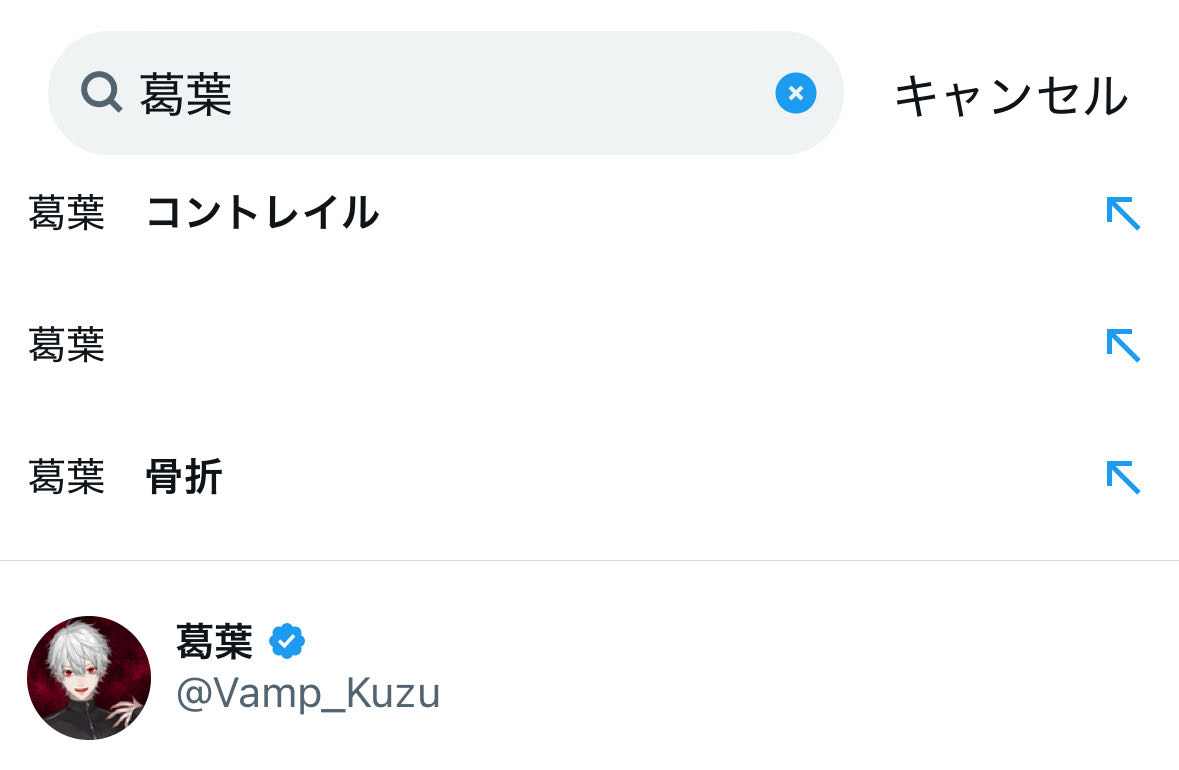Image resolution: width=1179 pixels, height=770 pixels.
Task: Fill the search with the コントレイル suggestion arrow
Action: (x=1122, y=213)
